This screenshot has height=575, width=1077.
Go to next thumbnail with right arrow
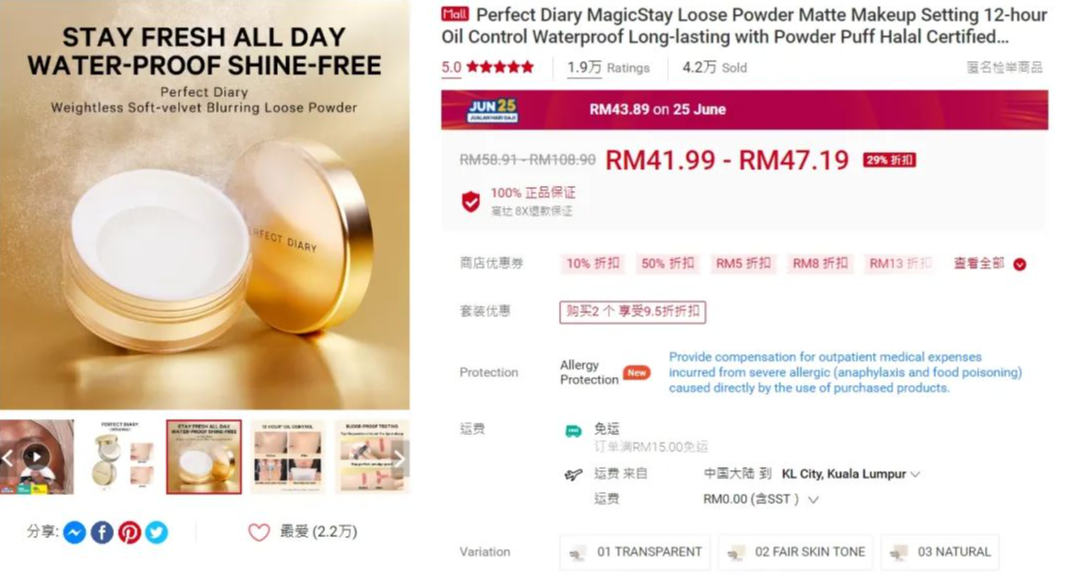pos(400,458)
